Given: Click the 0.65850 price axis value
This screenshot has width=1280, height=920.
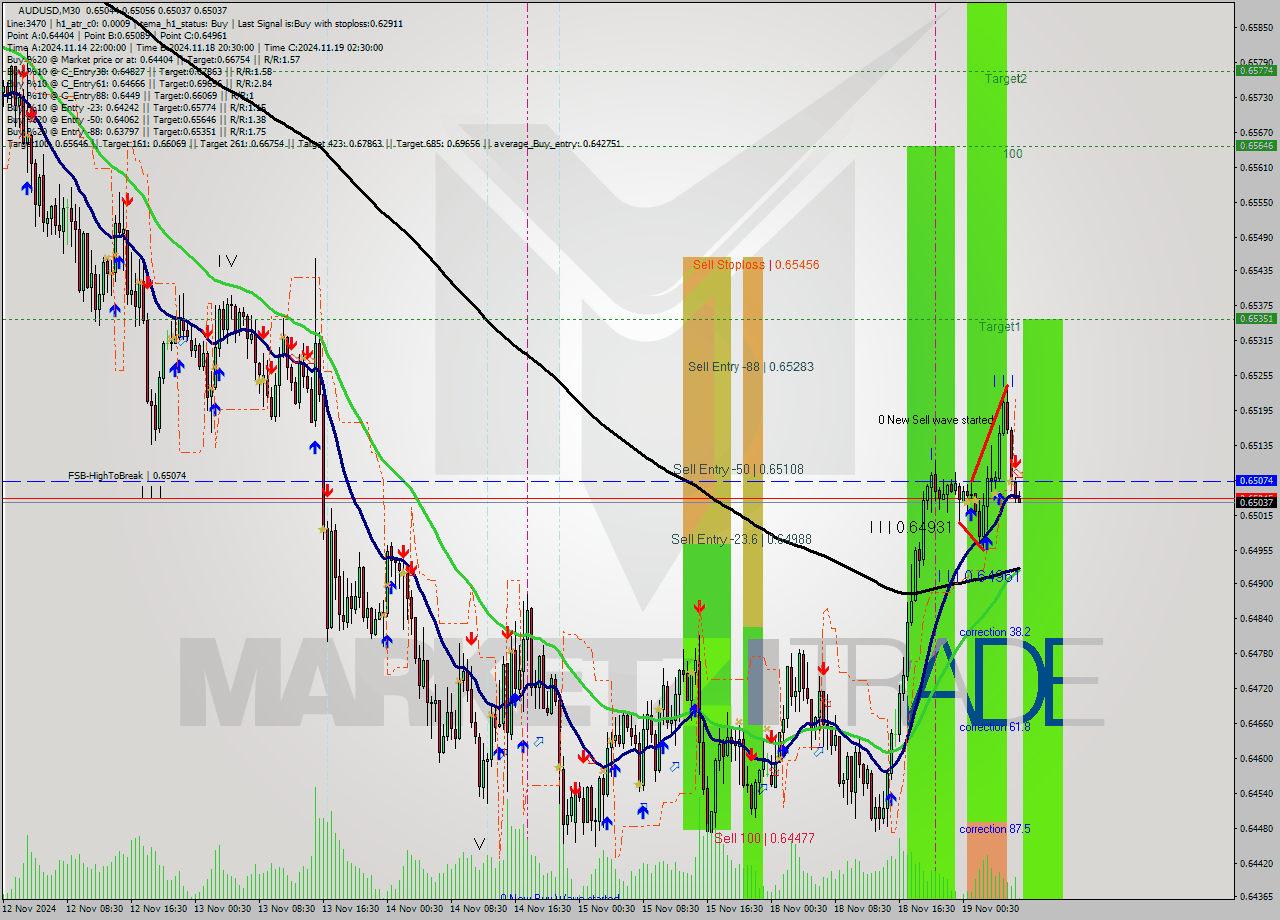Looking at the screenshot, I should pyautogui.click(x=1256, y=27).
